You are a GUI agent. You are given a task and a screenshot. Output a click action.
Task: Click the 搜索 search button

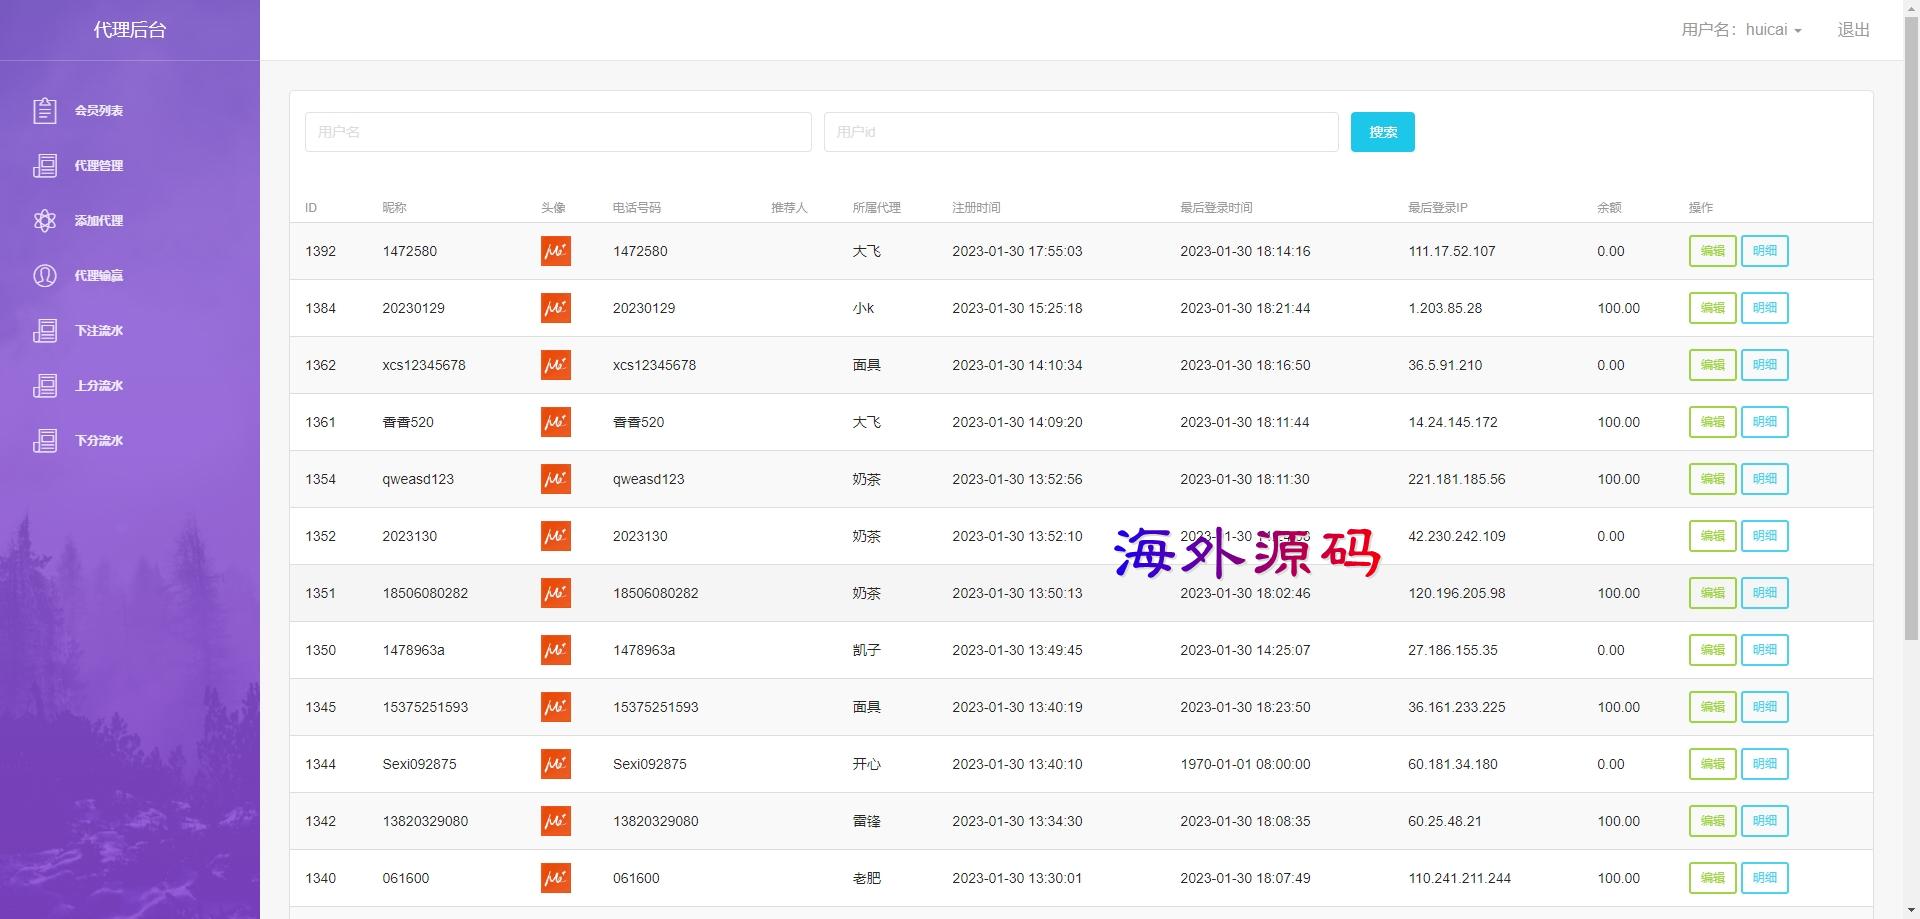pos(1383,132)
